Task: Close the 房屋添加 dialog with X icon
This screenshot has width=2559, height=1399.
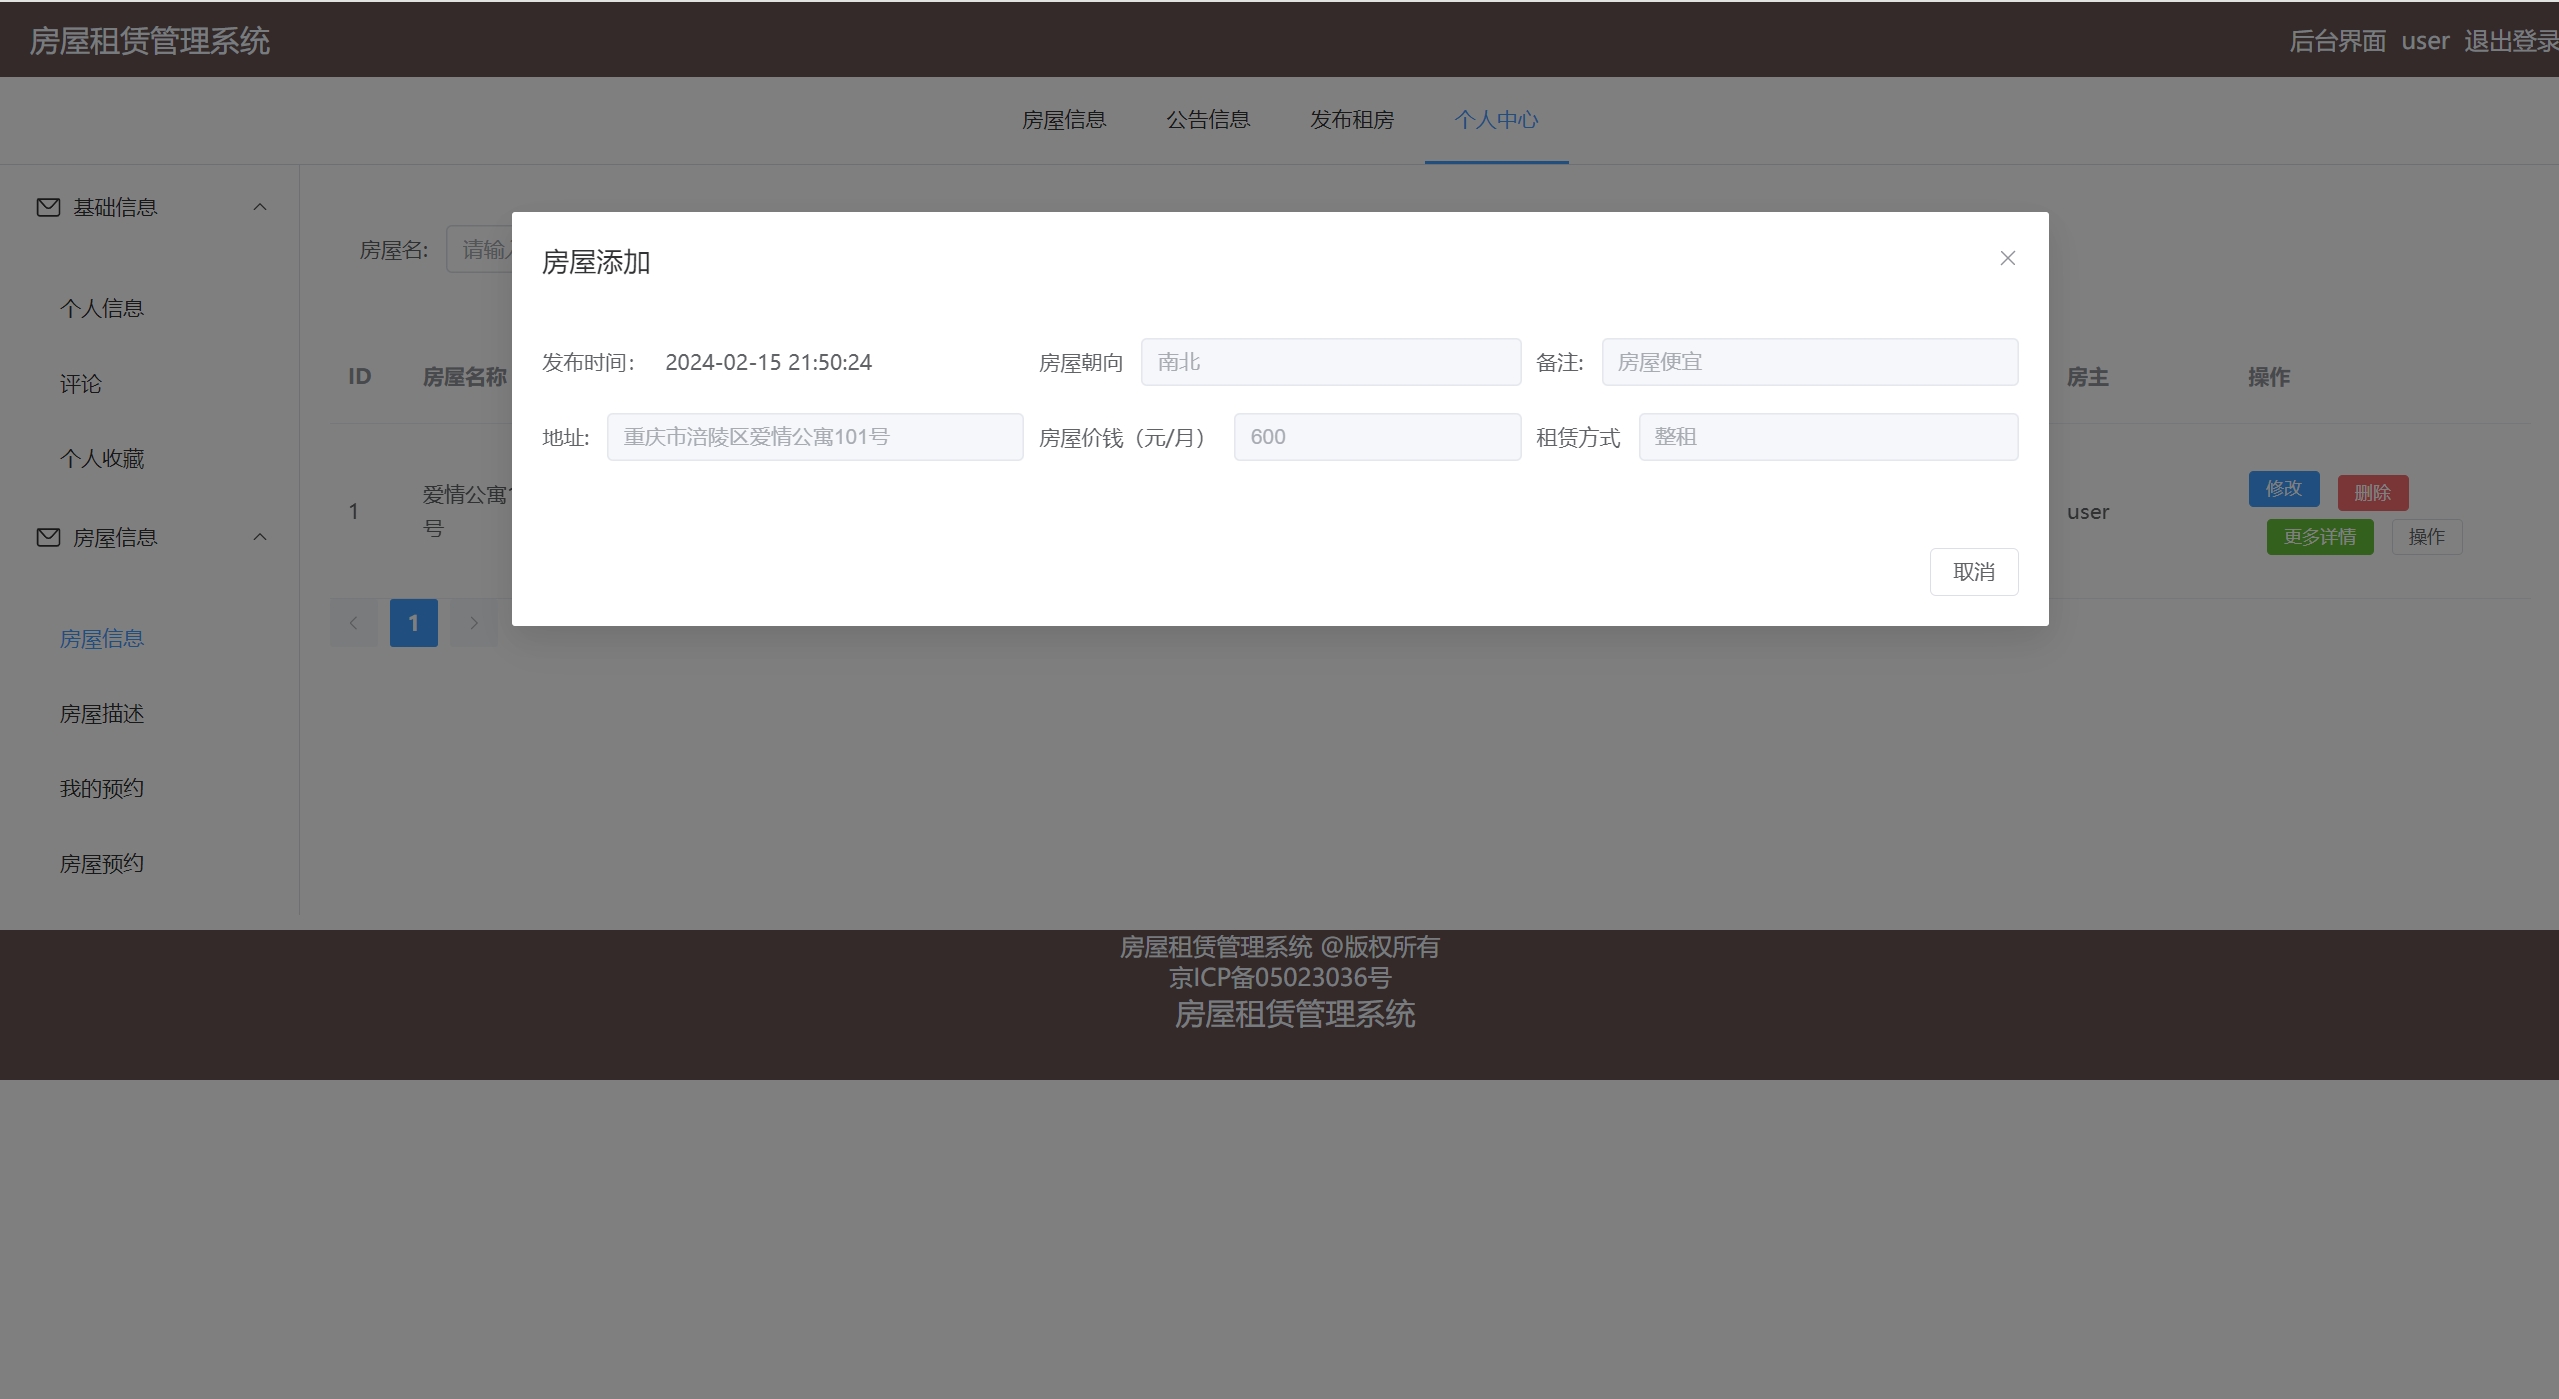Action: (2007, 258)
